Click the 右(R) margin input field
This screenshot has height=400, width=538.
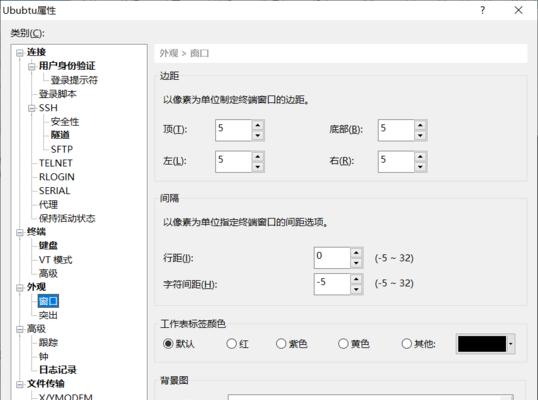396,162
